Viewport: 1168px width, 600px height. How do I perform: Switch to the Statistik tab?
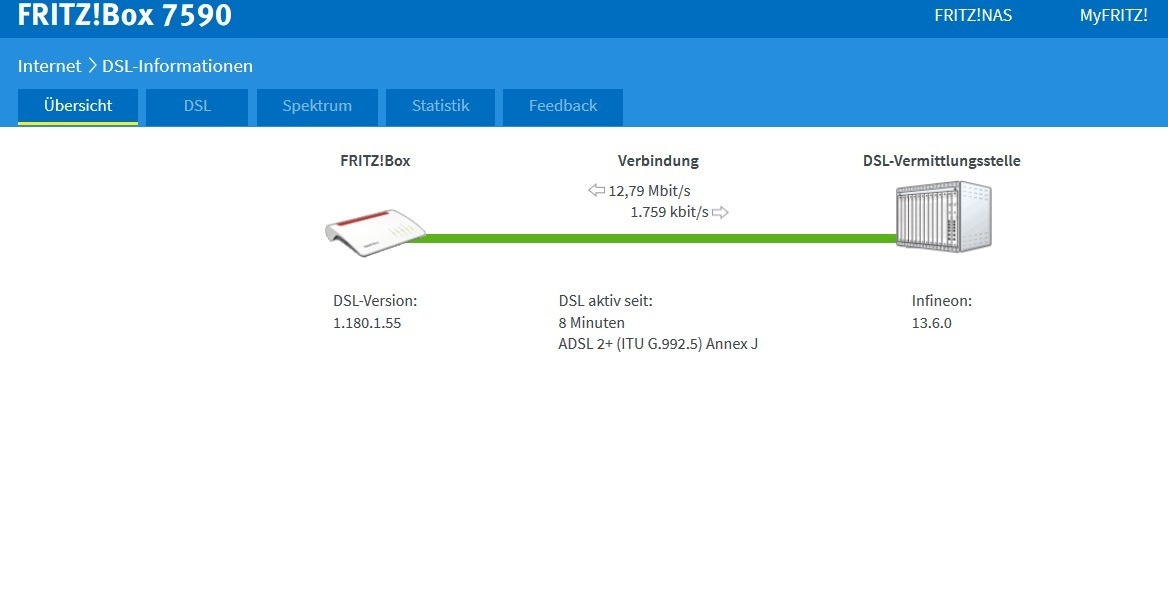pos(440,106)
